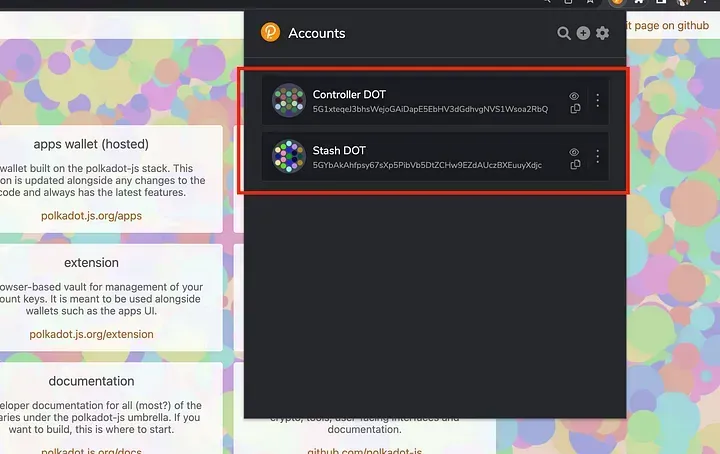The width and height of the screenshot is (720, 454).
Task: Open extension settings gear
Action: pyautogui.click(x=602, y=33)
